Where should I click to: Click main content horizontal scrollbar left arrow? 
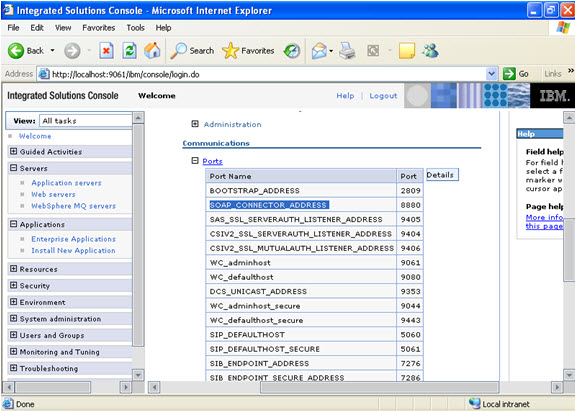point(154,387)
